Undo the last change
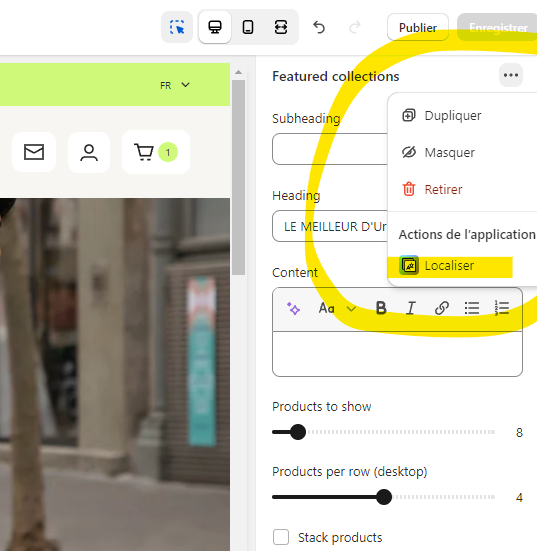This screenshot has width=537, height=551. tap(319, 27)
